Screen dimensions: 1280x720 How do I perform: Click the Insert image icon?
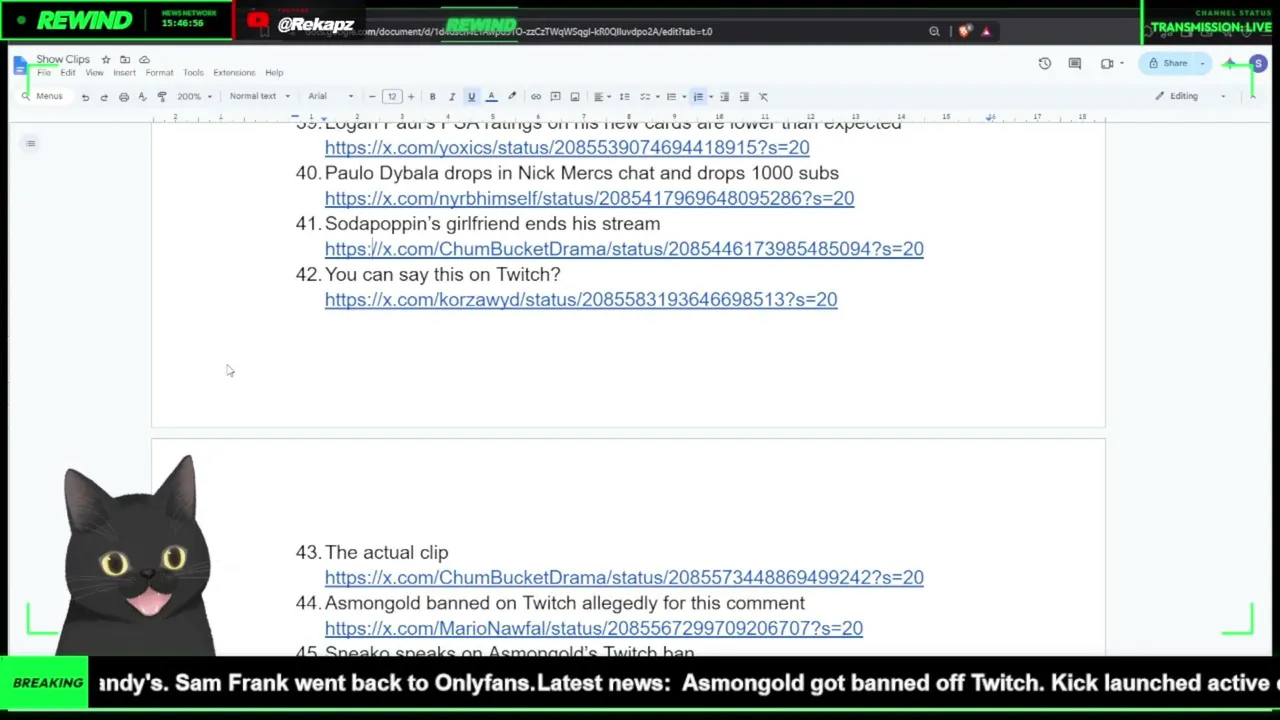click(x=575, y=97)
